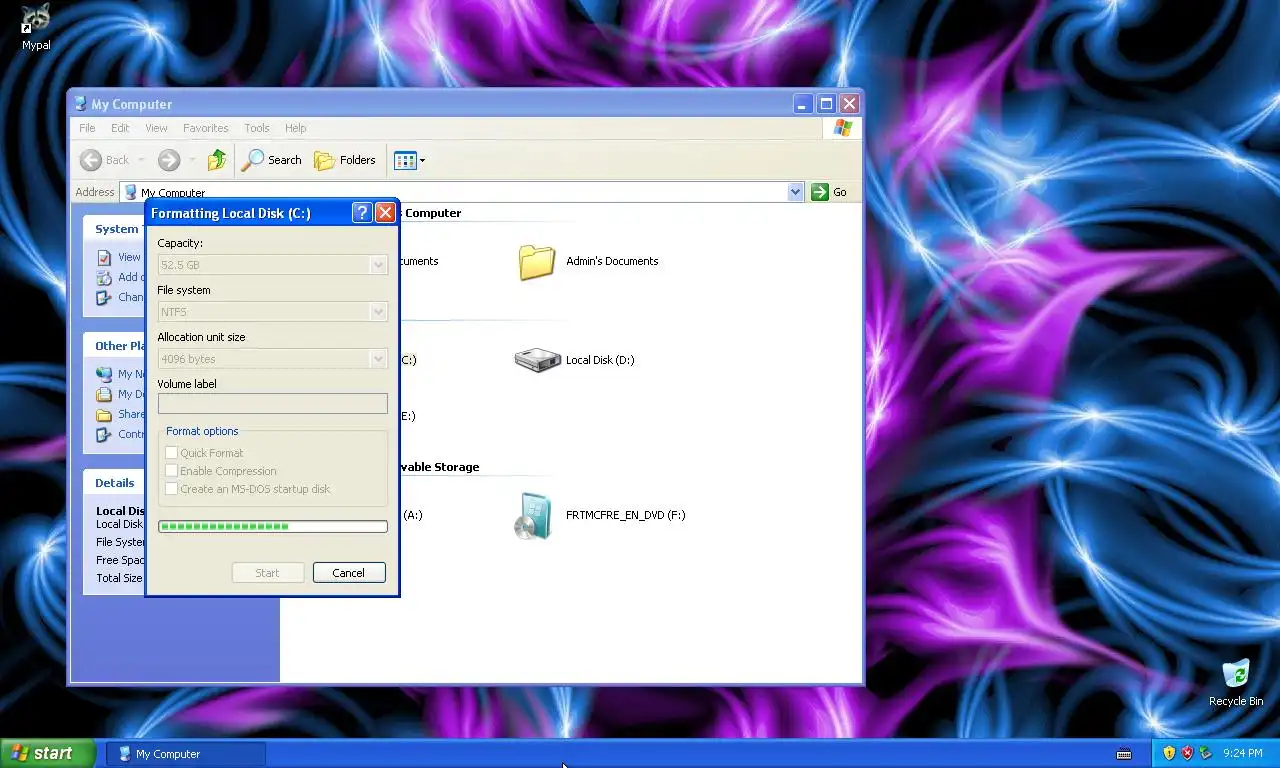Click the Windows flag logo in menu bar
1280x768 pixels.
click(x=842, y=128)
